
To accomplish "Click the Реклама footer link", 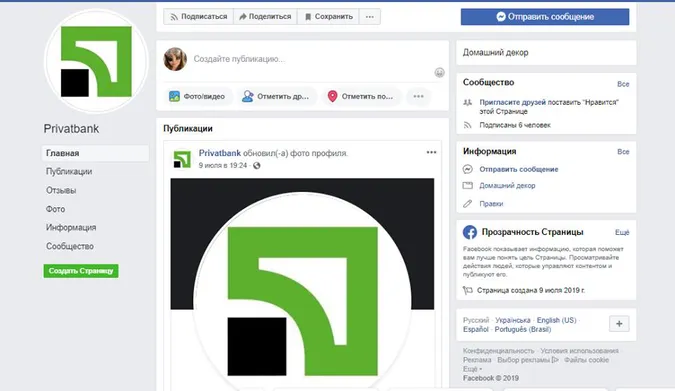I will (477, 360).
